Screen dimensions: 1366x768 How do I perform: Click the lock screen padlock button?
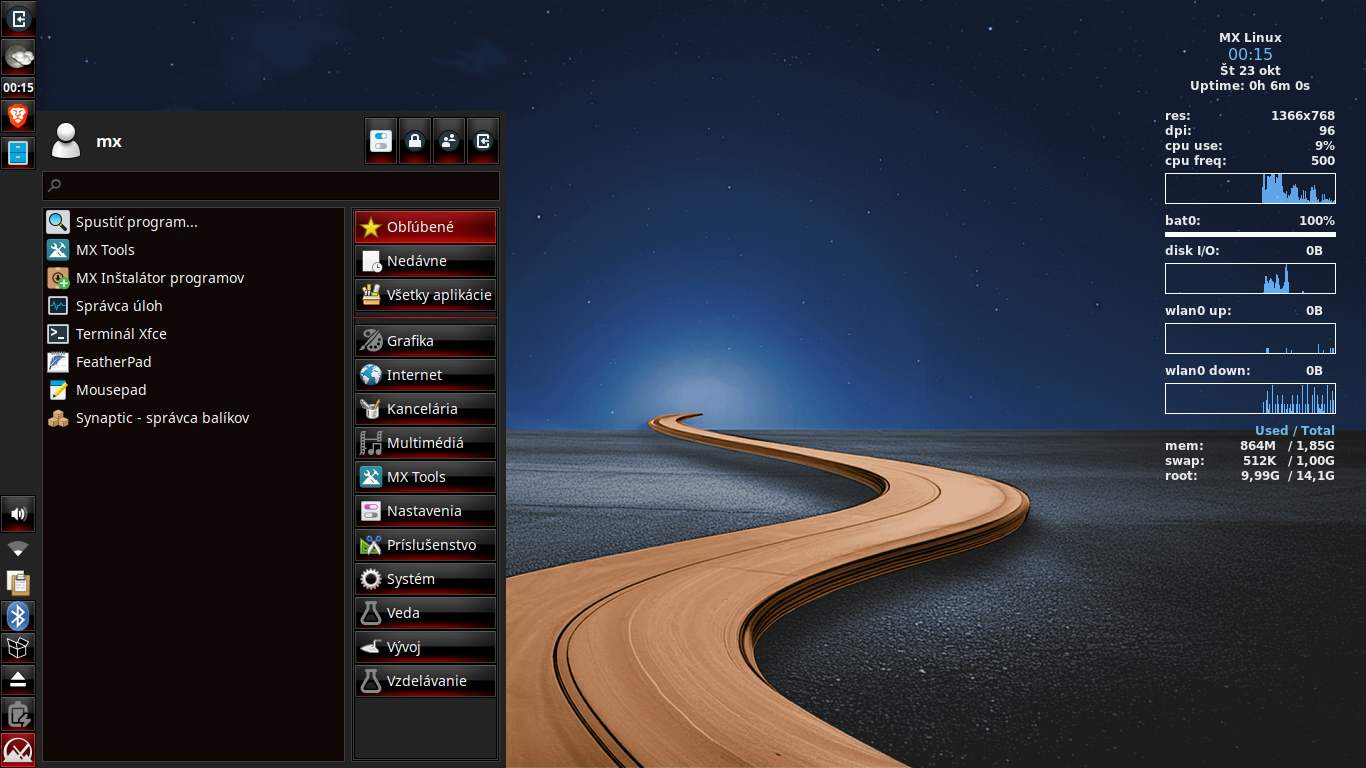point(415,141)
